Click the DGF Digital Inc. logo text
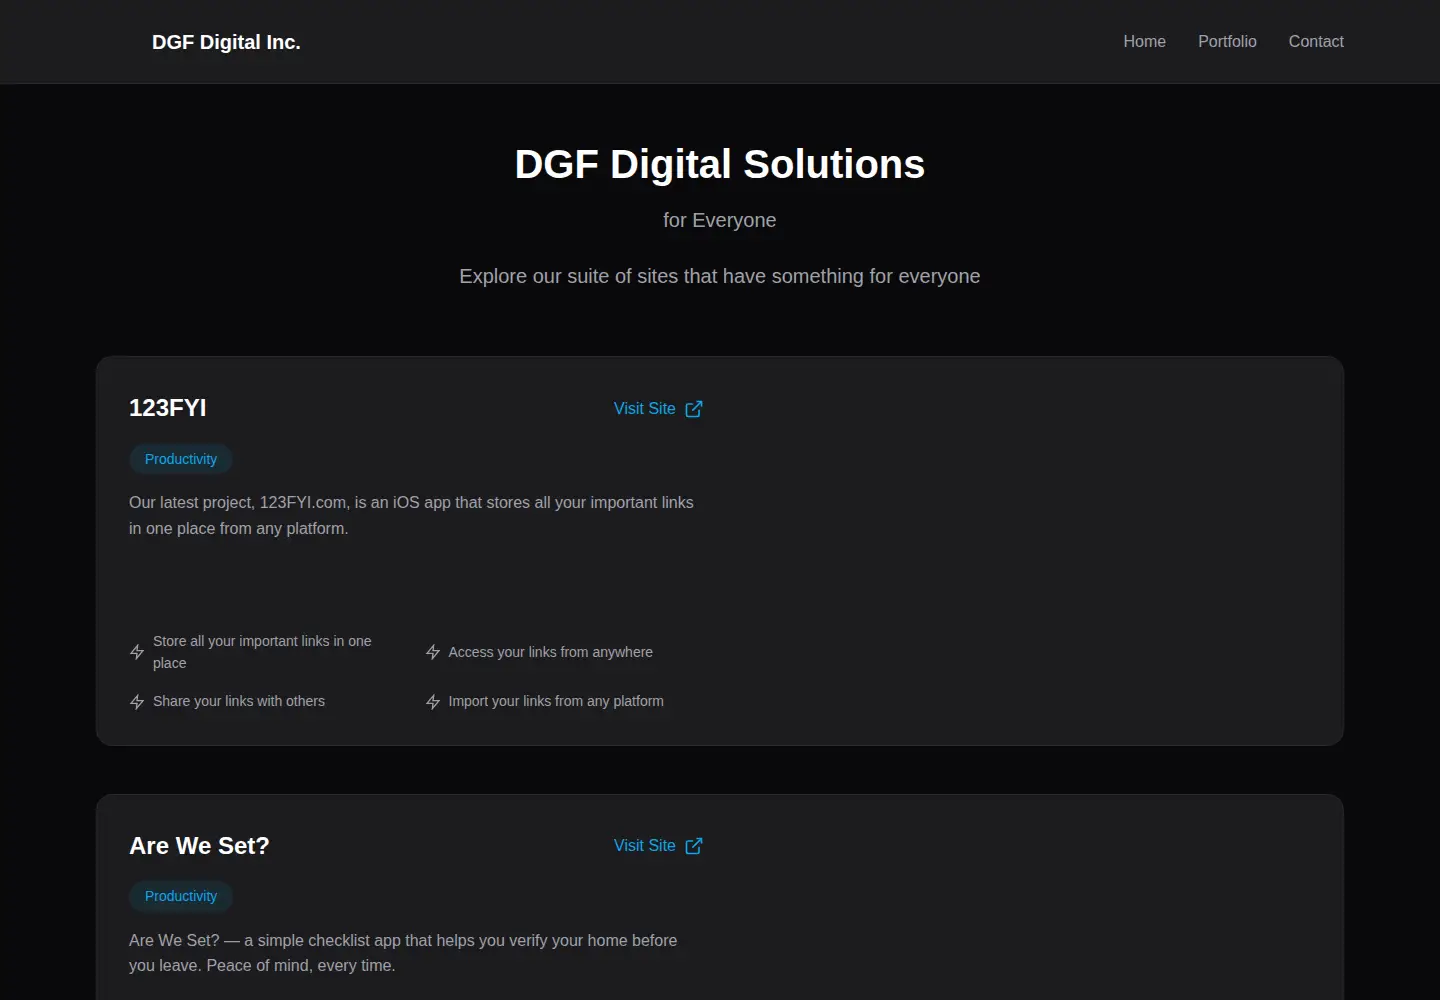This screenshot has height=1000, width=1440. [226, 42]
